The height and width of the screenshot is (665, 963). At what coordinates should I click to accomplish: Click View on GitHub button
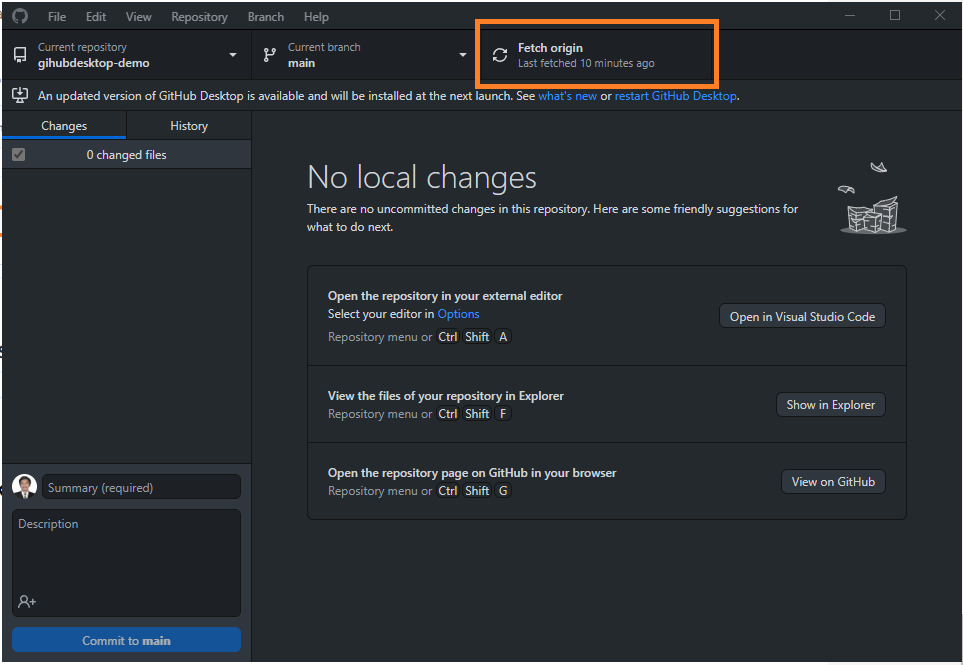coord(833,482)
